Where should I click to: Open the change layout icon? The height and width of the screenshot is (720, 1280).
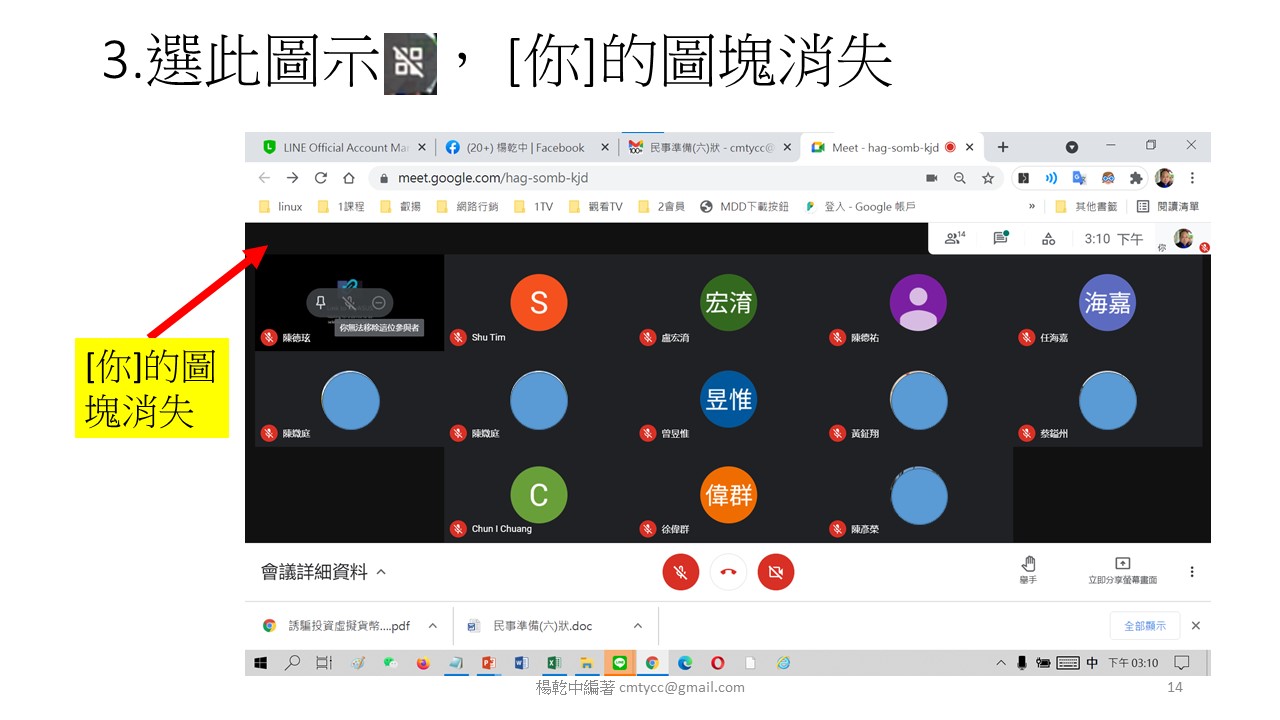[x=1048, y=238]
